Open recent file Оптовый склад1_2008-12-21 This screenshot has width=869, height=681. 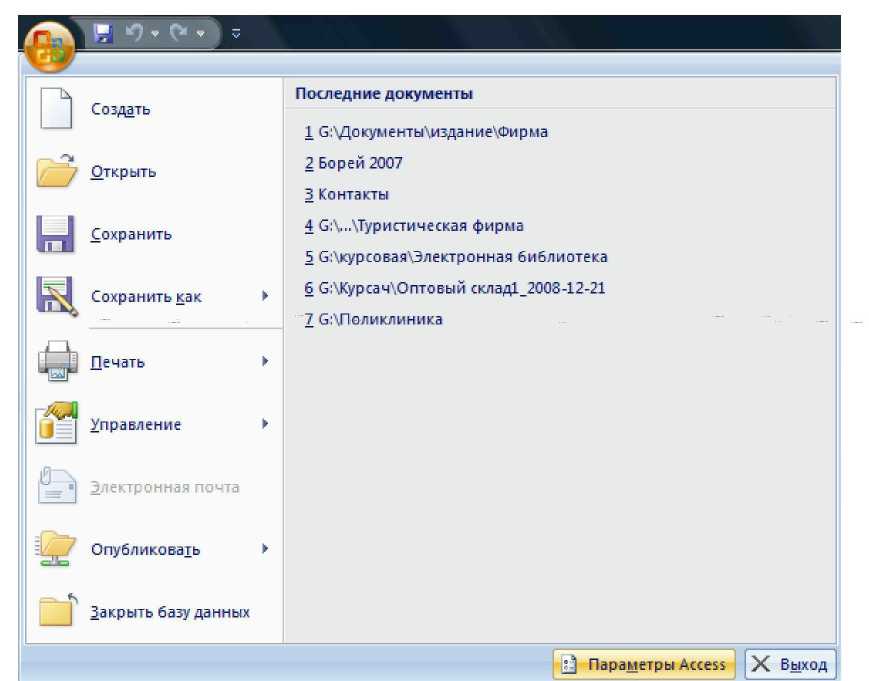(455, 288)
